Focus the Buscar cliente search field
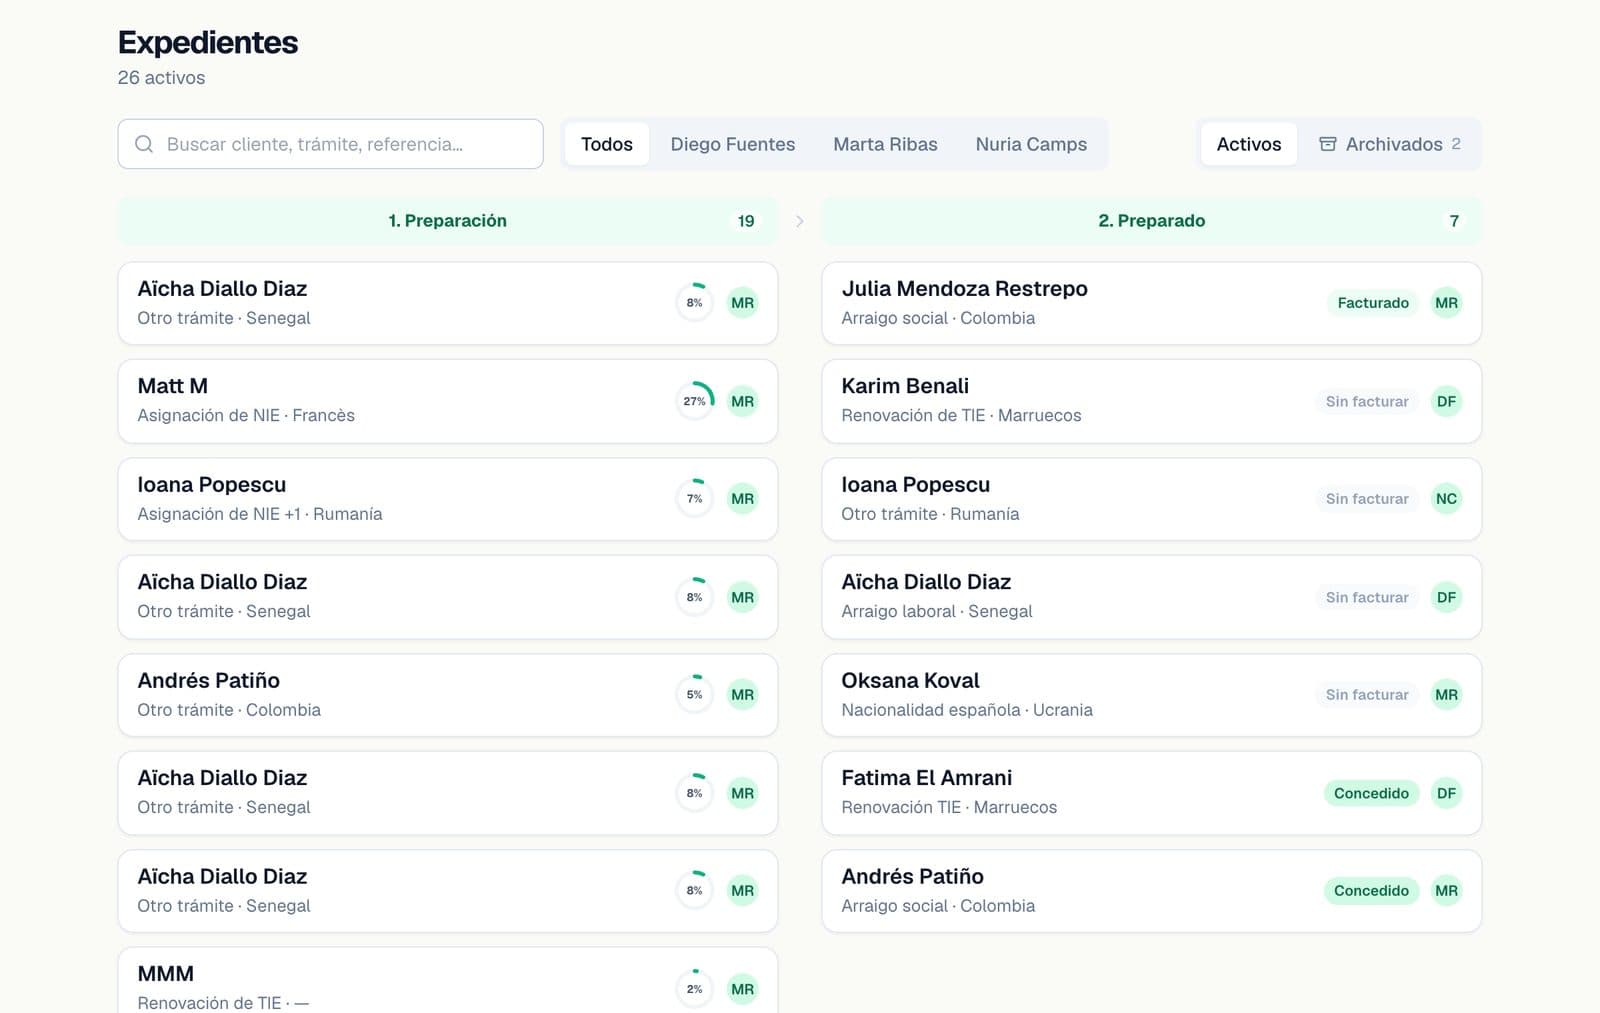Viewport: 1600px width, 1013px height. [331, 144]
